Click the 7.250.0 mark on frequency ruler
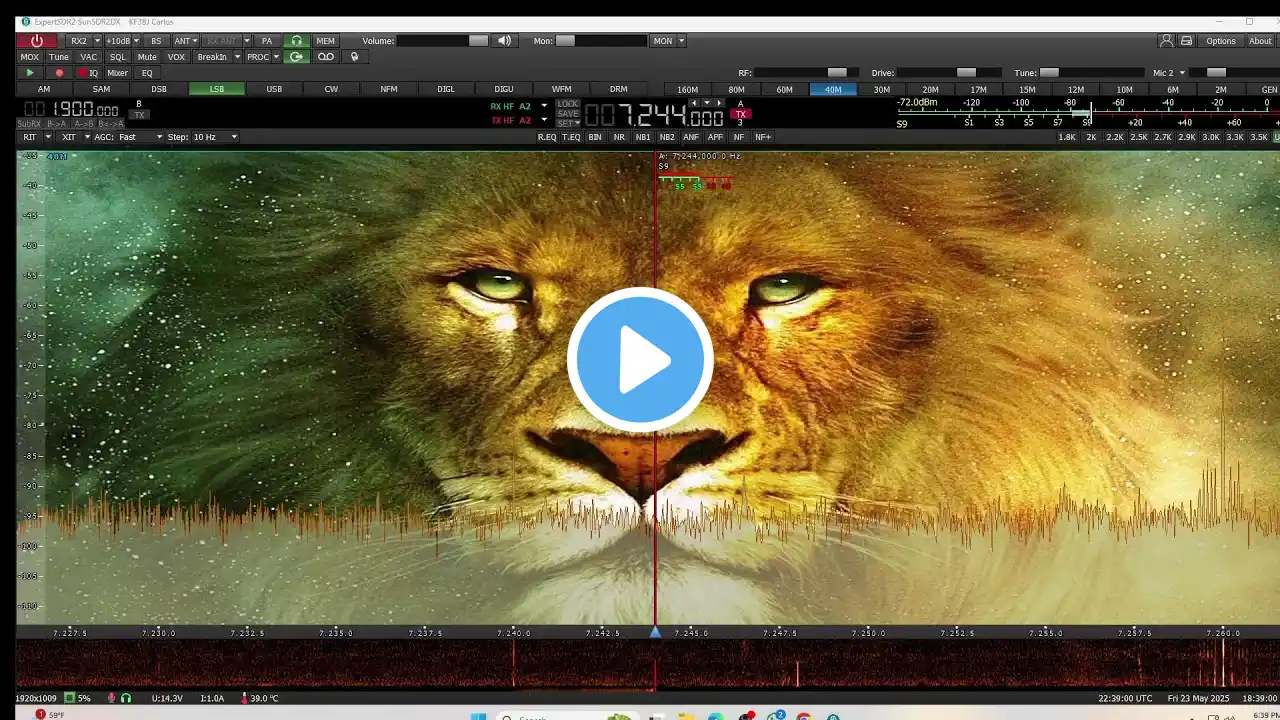Screen dimensions: 1280x720 [869, 633]
